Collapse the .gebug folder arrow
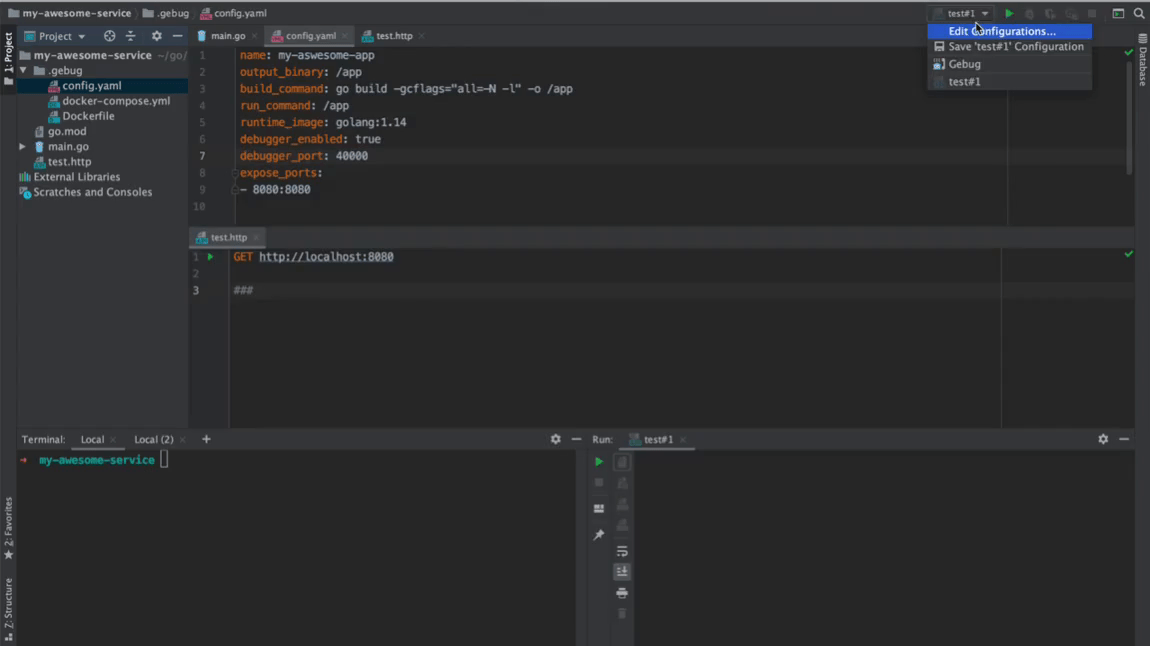This screenshot has height=646, width=1150. click(x=23, y=70)
